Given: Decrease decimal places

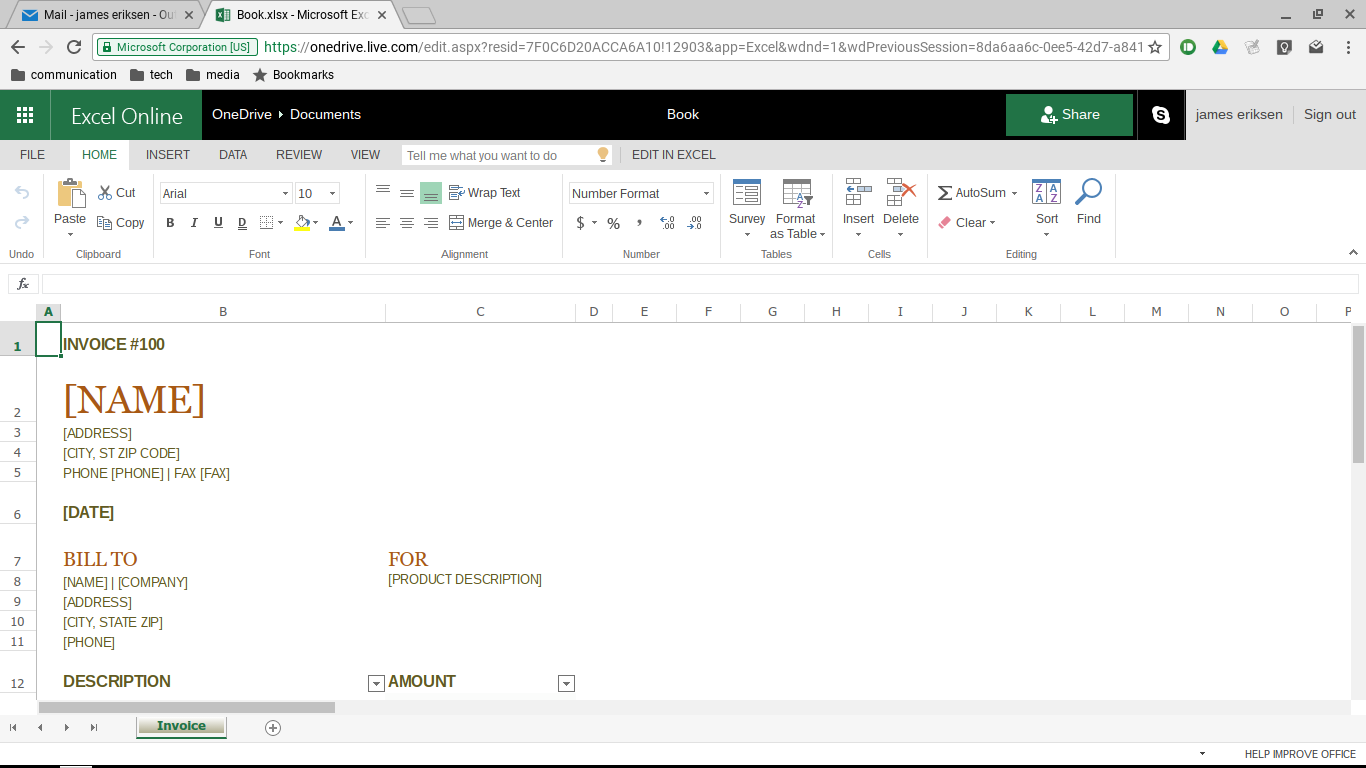Looking at the screenshot, I should point(695,223).
